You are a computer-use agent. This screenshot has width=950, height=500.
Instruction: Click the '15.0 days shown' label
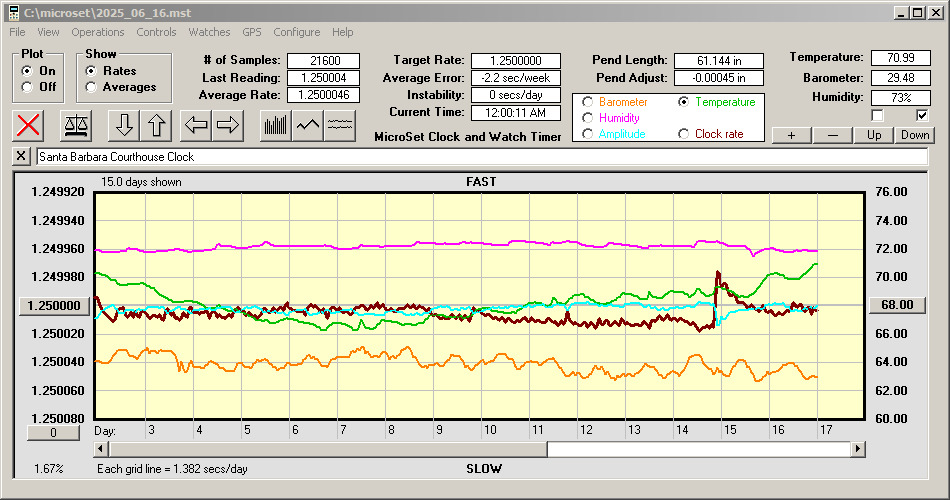141,182
